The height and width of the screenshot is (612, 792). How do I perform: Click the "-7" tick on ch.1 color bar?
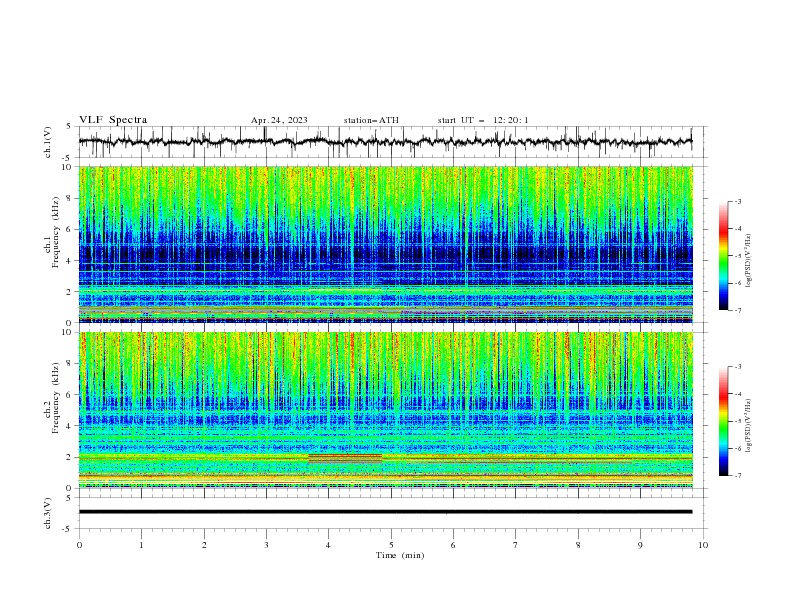tap(738, 310)
